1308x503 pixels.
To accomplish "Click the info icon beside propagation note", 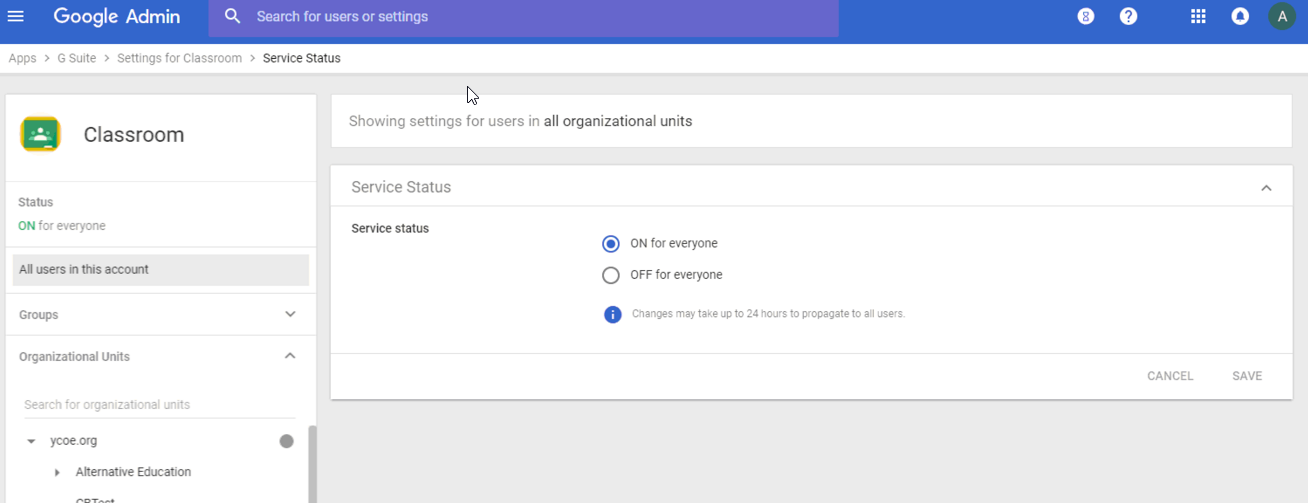I will 613,314.
